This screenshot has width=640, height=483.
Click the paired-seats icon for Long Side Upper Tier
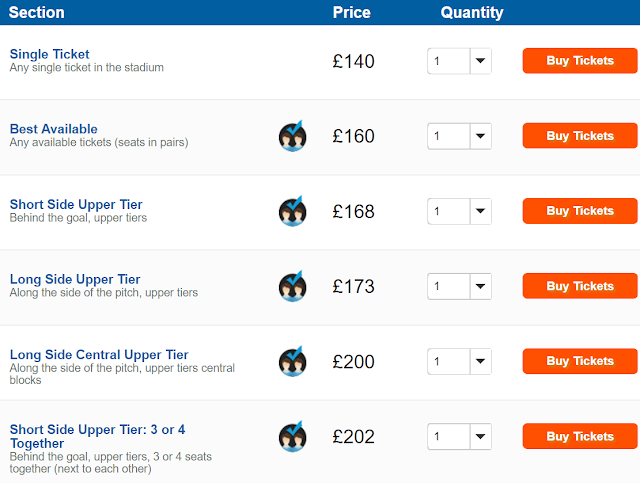coord(292,286)
